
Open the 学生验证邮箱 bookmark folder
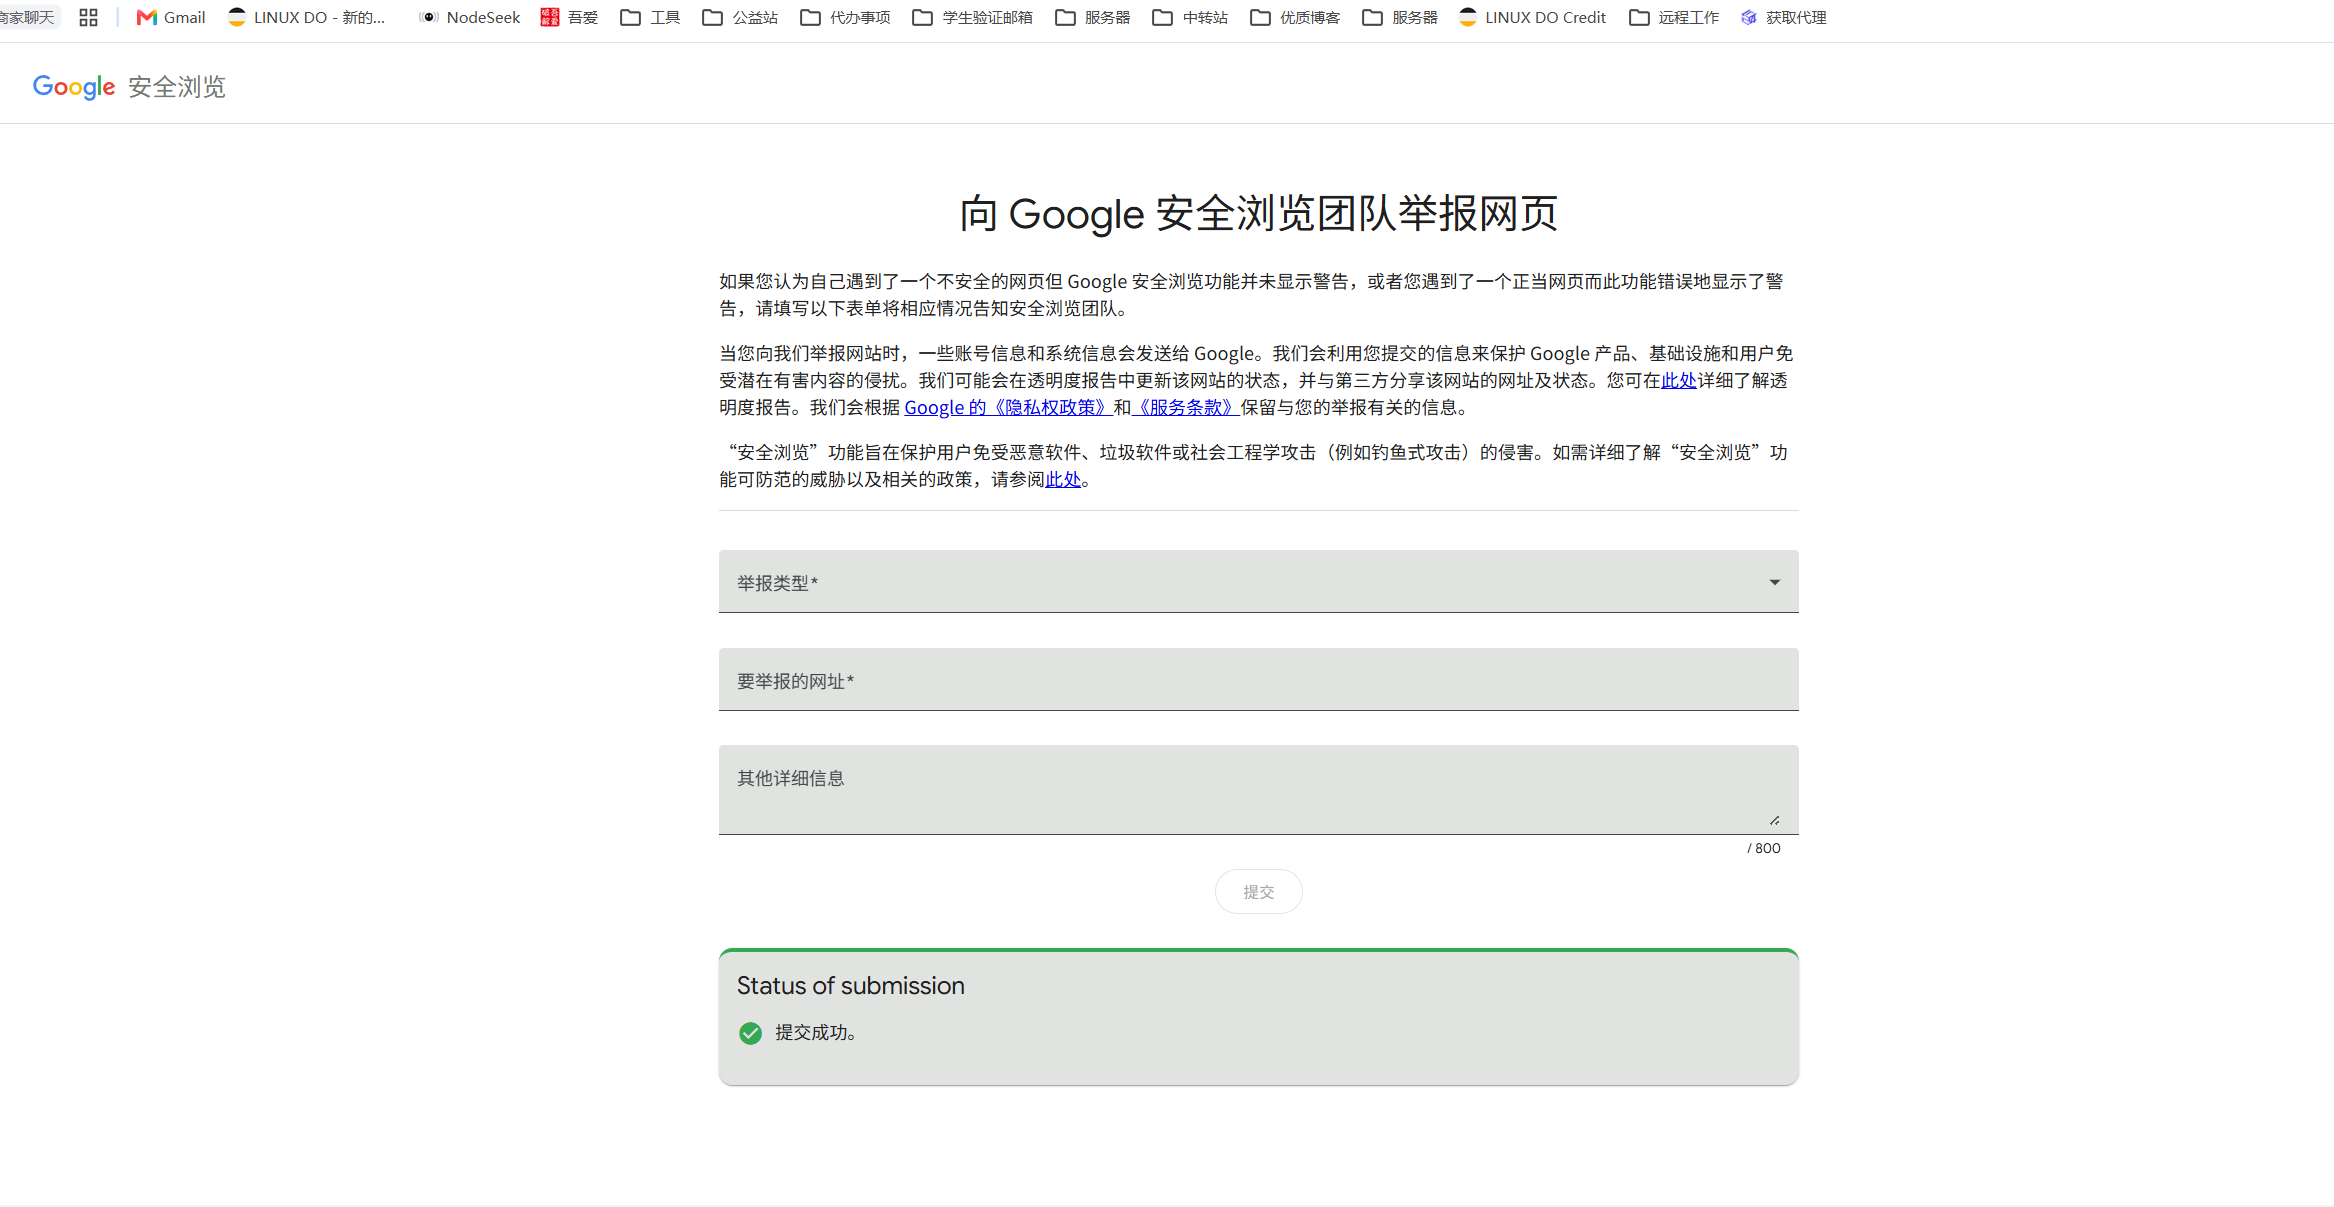972,17
